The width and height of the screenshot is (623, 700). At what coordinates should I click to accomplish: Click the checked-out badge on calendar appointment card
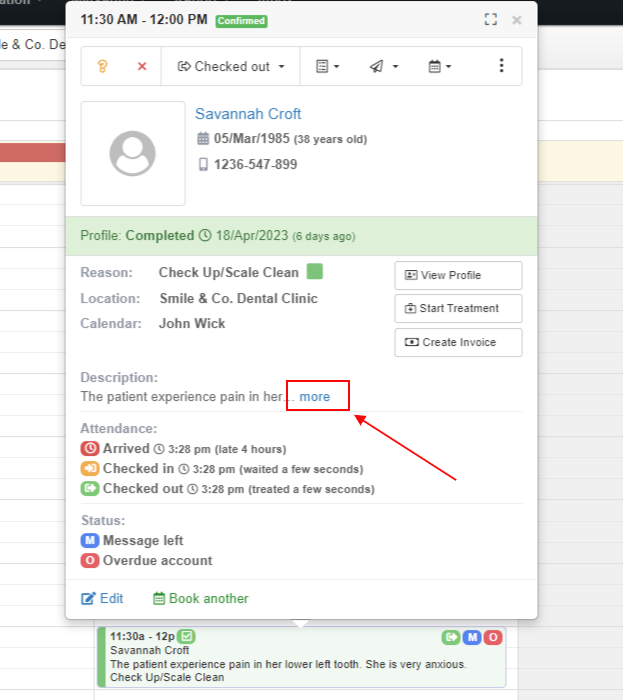coord(451,637)
